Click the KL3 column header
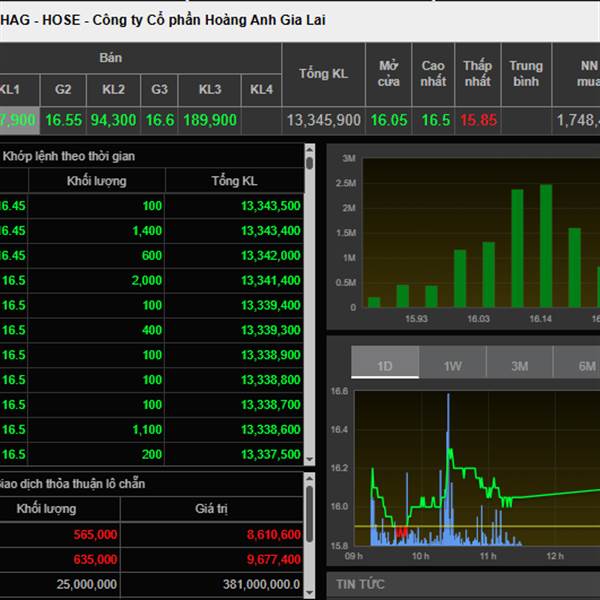 coord(210,90)
